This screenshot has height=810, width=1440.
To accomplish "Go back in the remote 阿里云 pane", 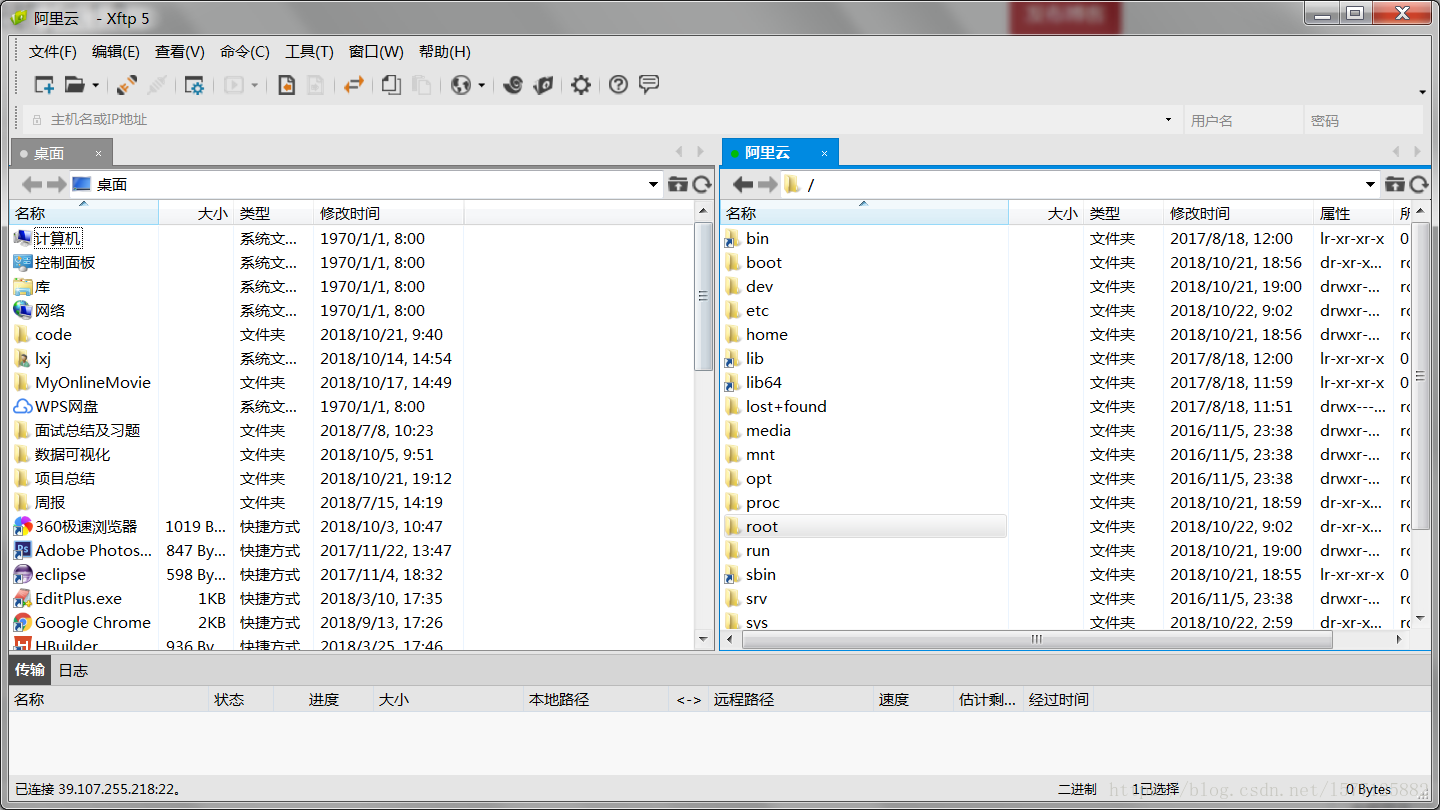I will click(743, 184).
